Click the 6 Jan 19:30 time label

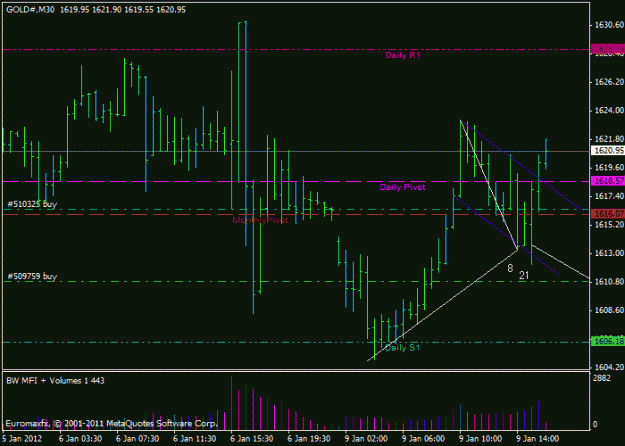click(309, 439)
